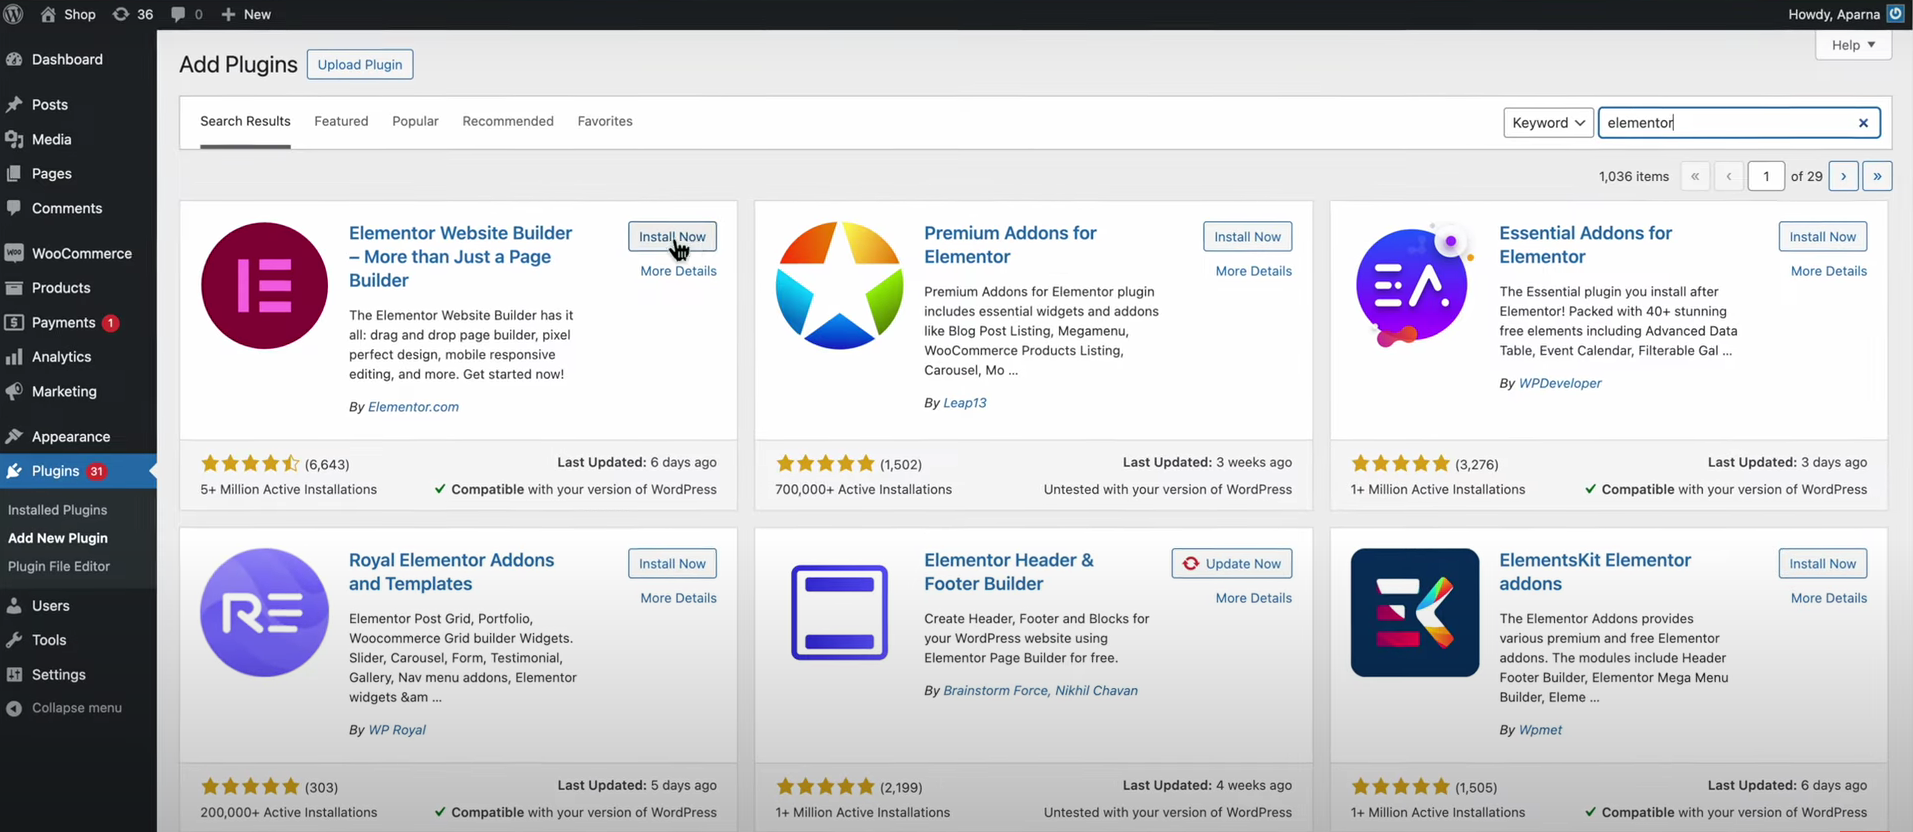This screenshot has height=832, width=1913.
Task: Expand the Help panel
Action: [x=1853, y=45]
